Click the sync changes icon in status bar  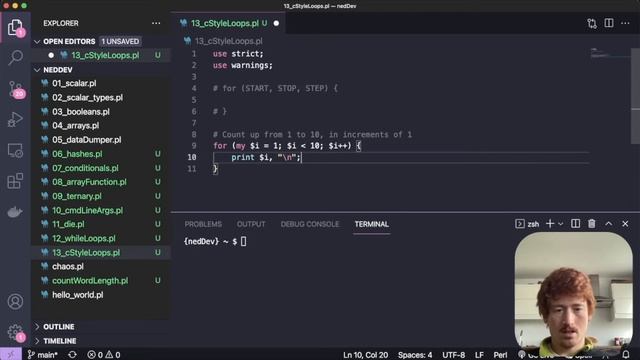[x=72, y=355]
